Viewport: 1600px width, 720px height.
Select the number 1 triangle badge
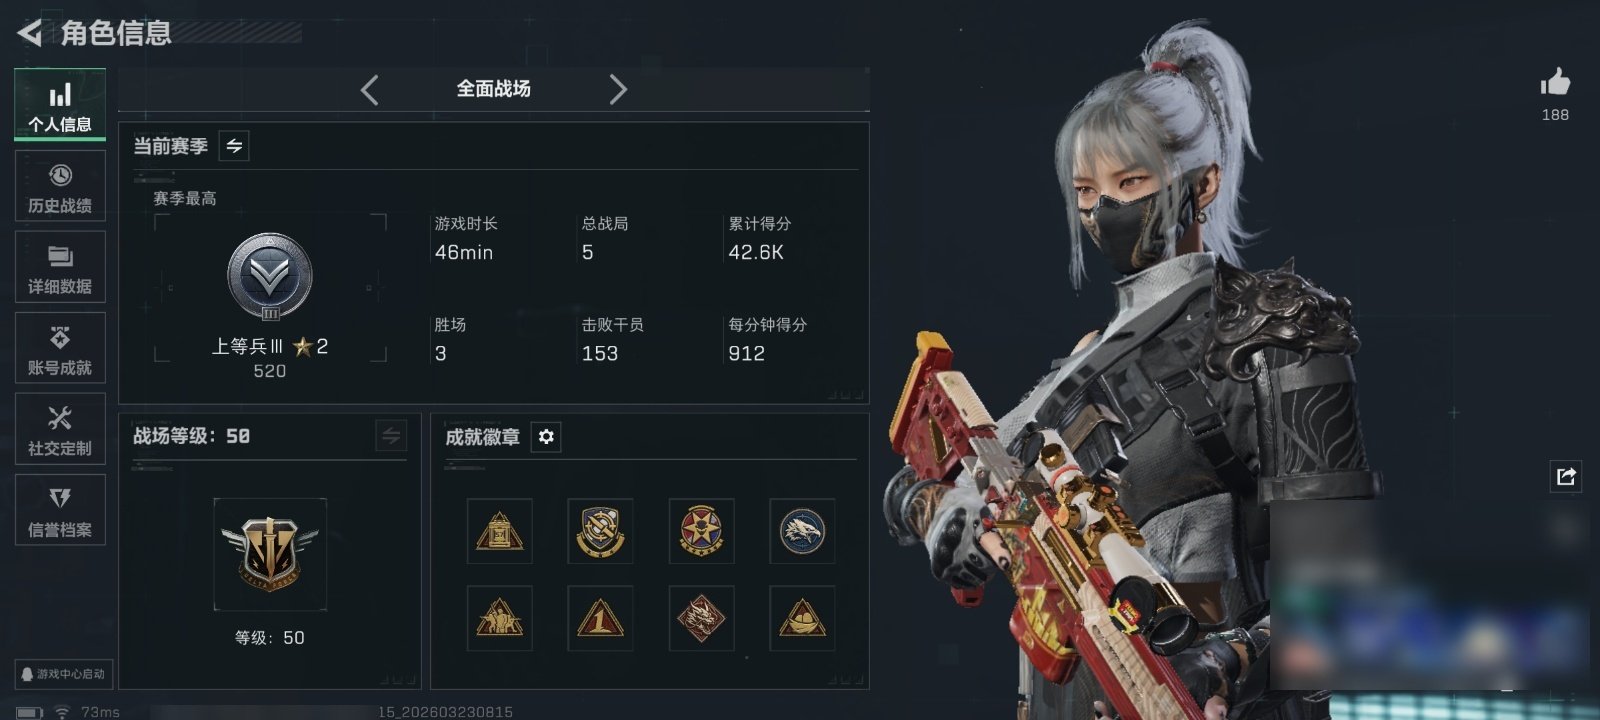click(600, 618)
